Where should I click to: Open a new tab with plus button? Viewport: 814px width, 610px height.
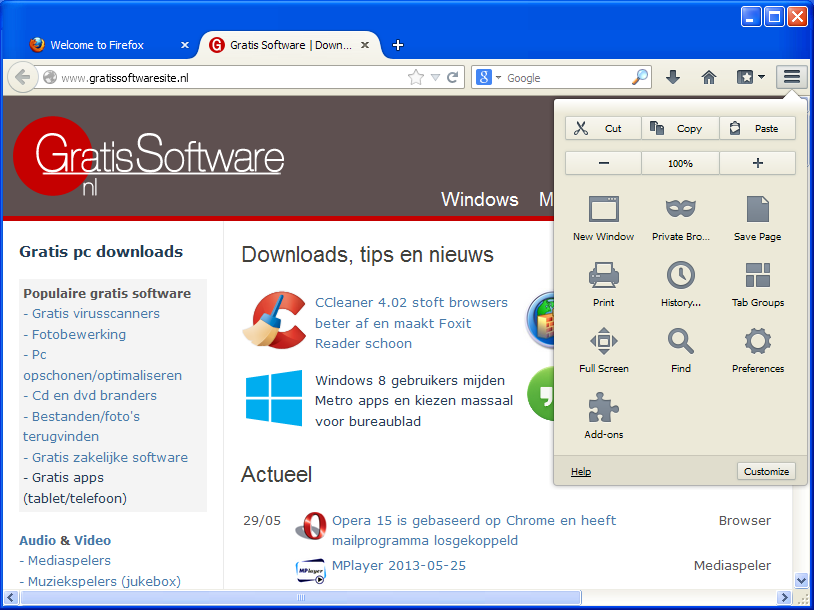[x=398, y=45]
